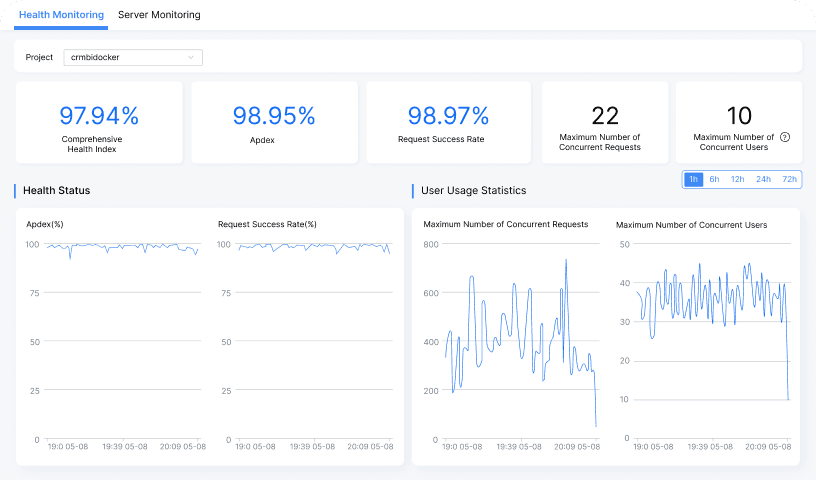The height and width of the screenshot is (480, 816).
Task: Select the 6h time range
Action: [715, 179]
